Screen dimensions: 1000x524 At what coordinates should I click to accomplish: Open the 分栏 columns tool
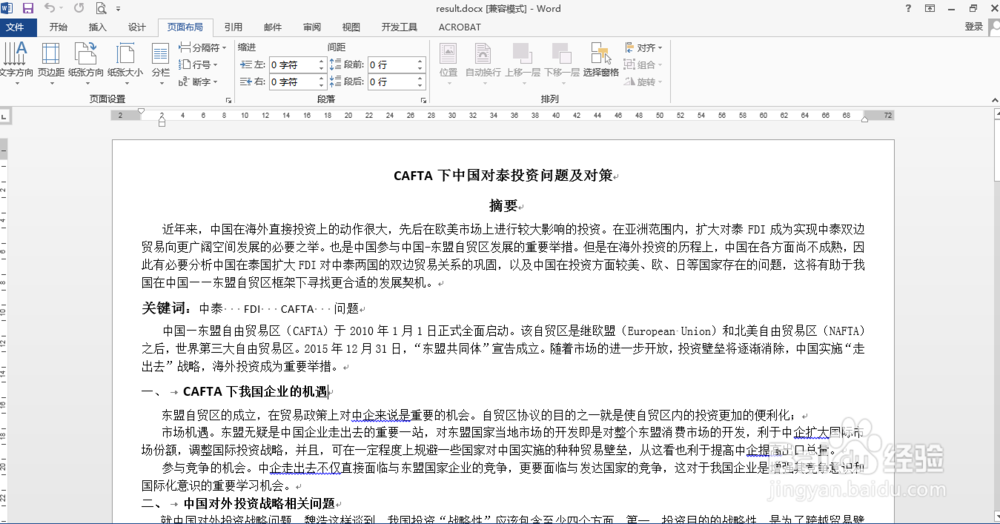(160, 62)
